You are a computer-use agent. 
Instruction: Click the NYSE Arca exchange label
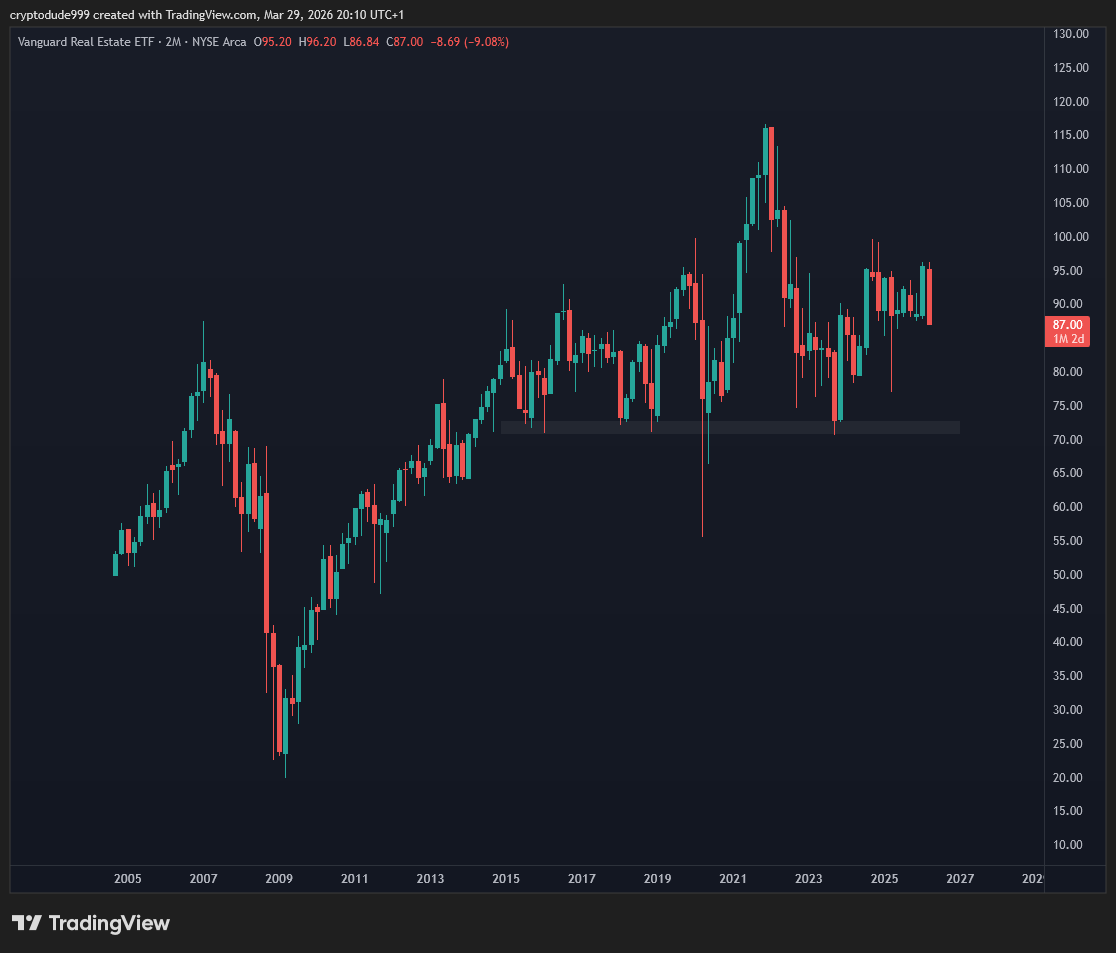point(219,42)
